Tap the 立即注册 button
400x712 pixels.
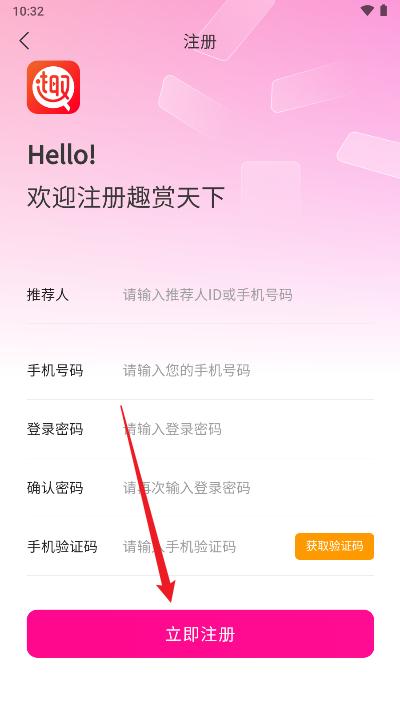click(x=200, y=634)
